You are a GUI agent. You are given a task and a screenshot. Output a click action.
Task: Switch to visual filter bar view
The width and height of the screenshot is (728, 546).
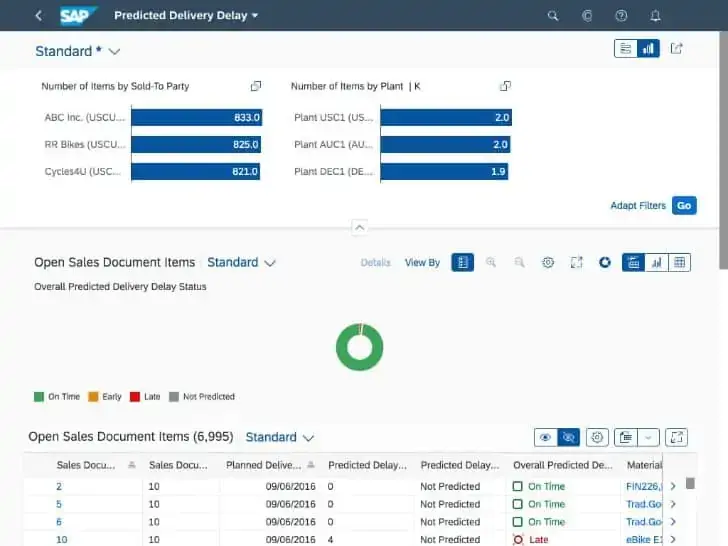click(648, 48)
